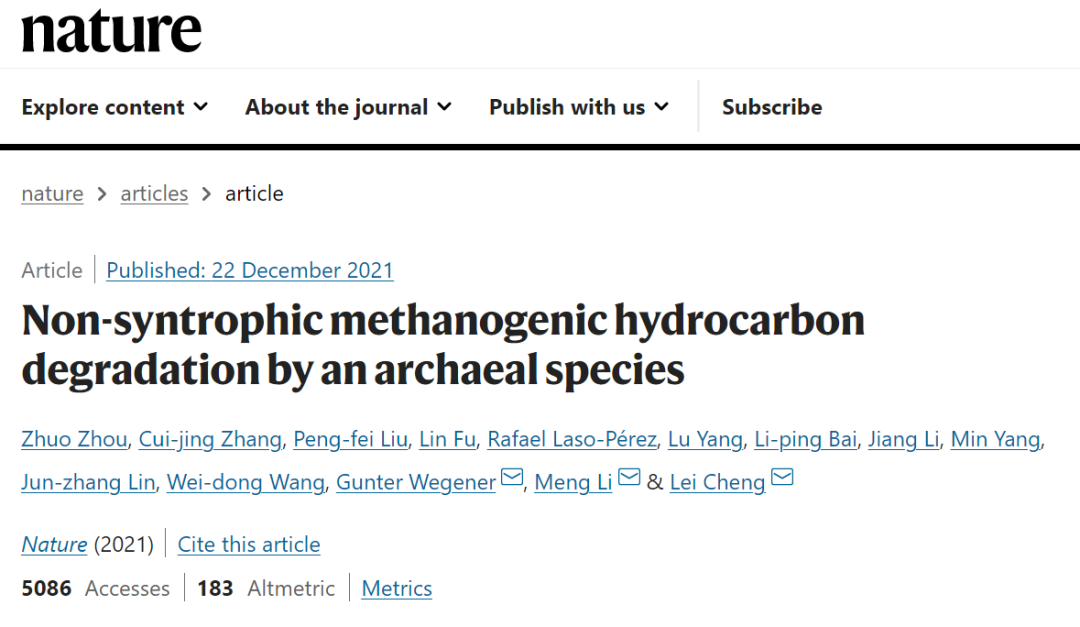The width and height of the screenshot is (1080, 627).
Task: Open author Lei Cheng's details
Action: click(x=717, y=482)
